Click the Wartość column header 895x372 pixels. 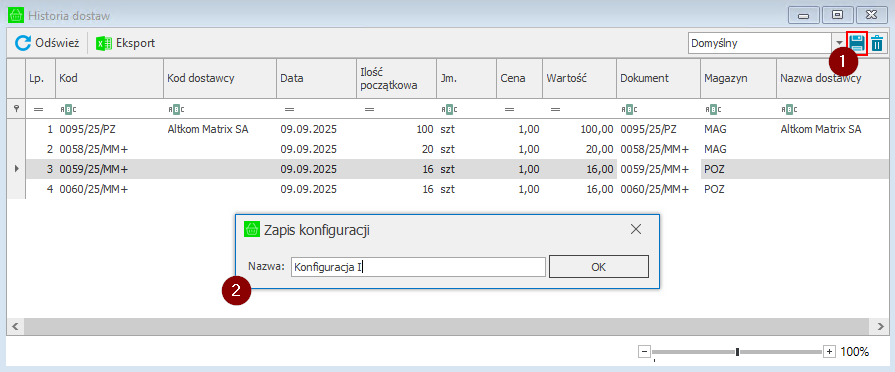[x=579, y=78]
